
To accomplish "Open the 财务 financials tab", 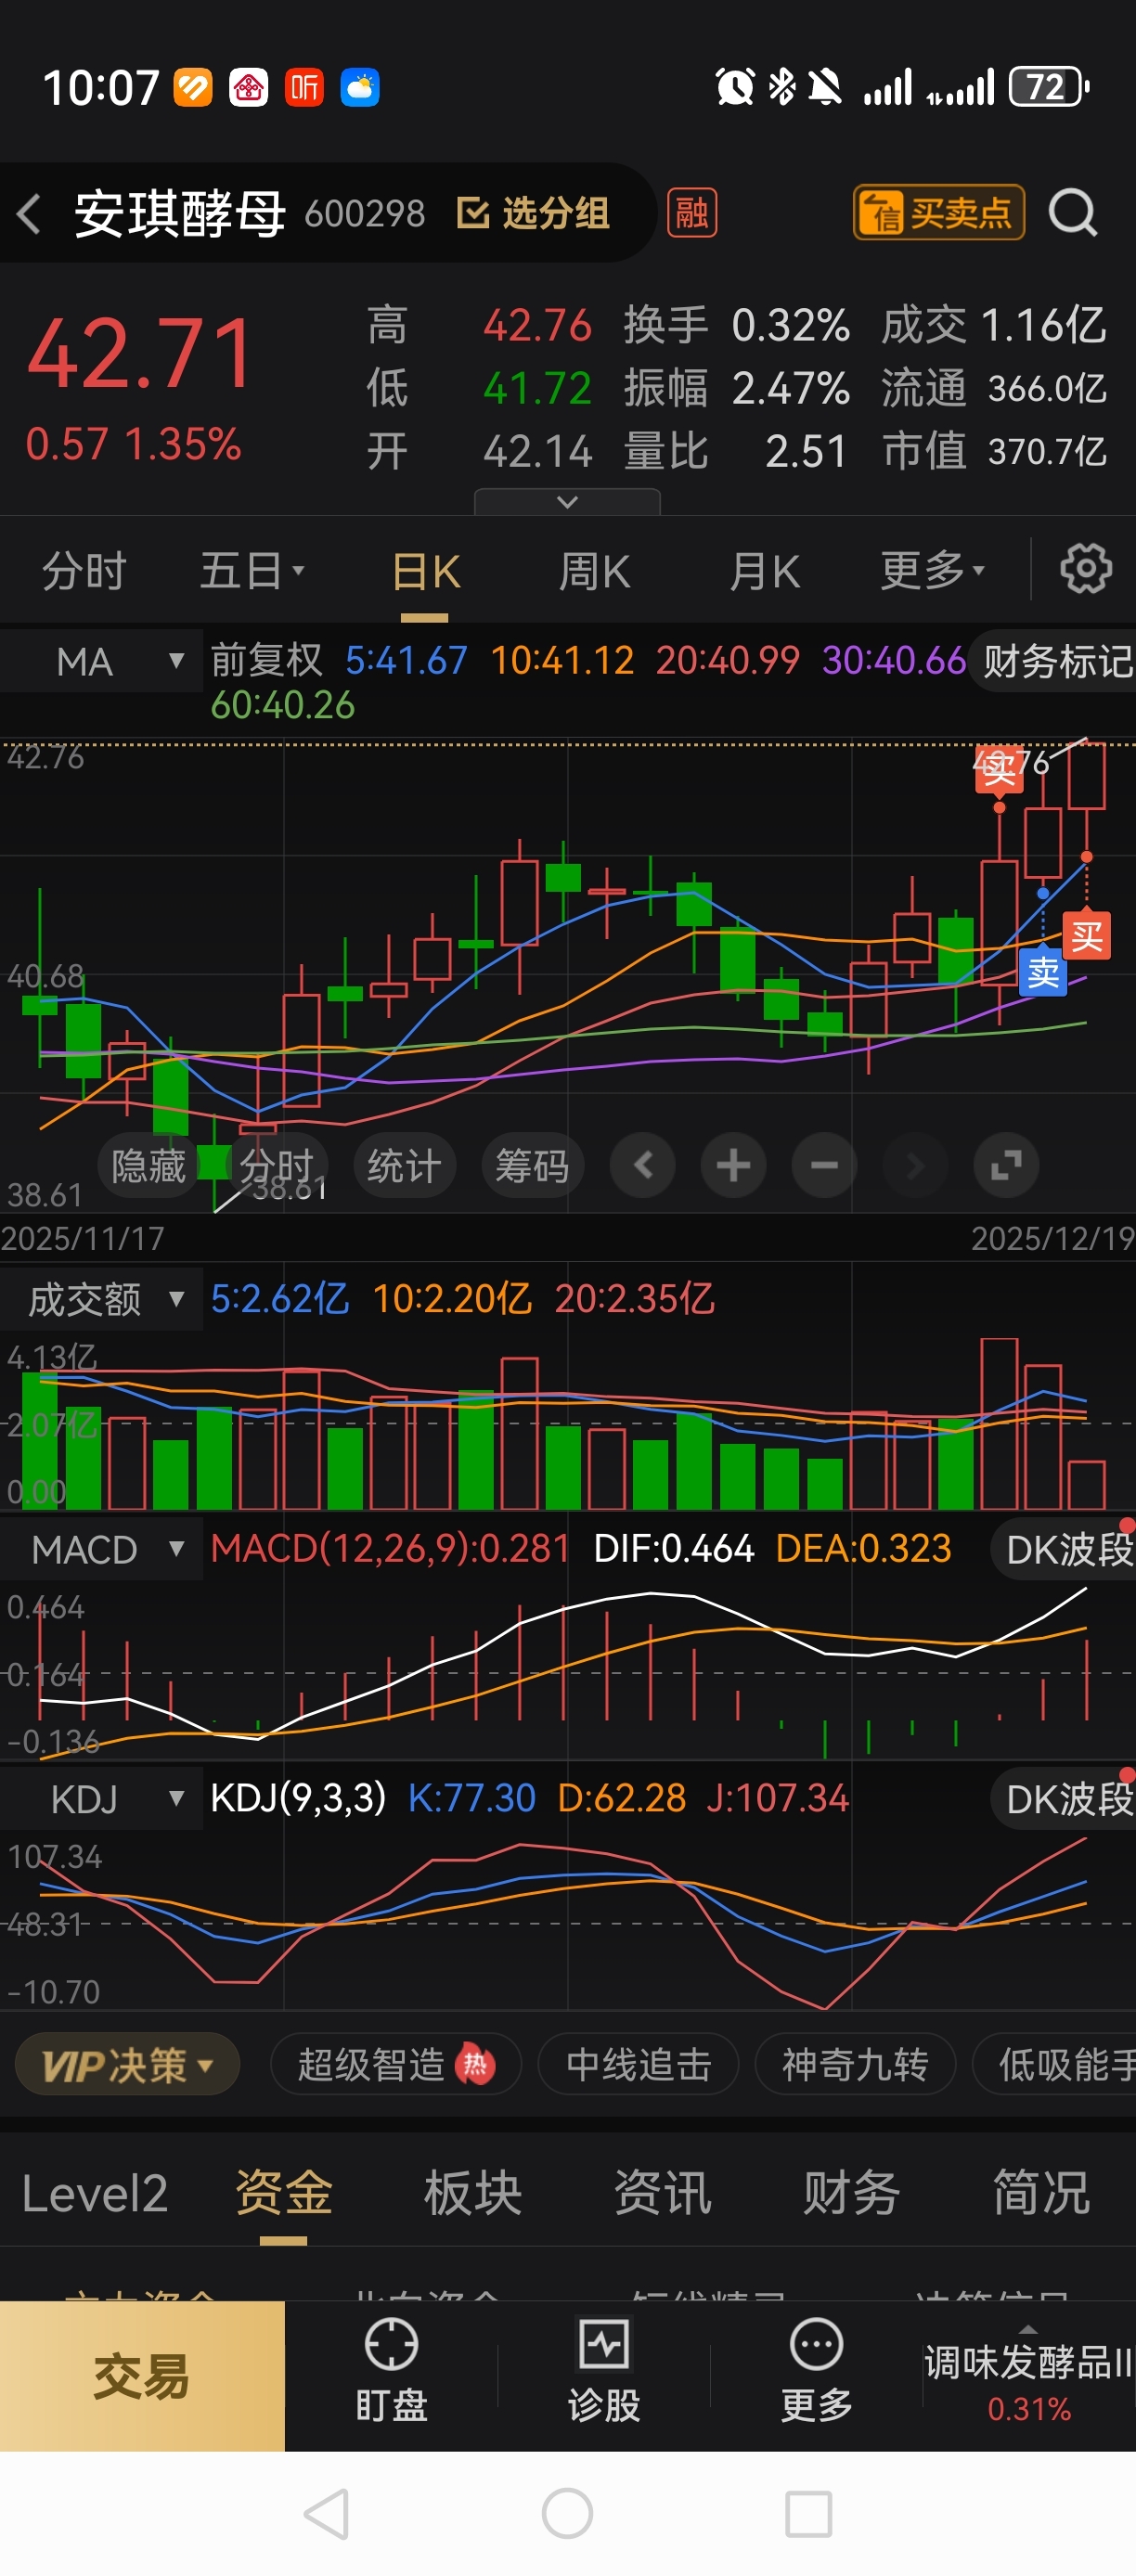I will [852, 2193].
